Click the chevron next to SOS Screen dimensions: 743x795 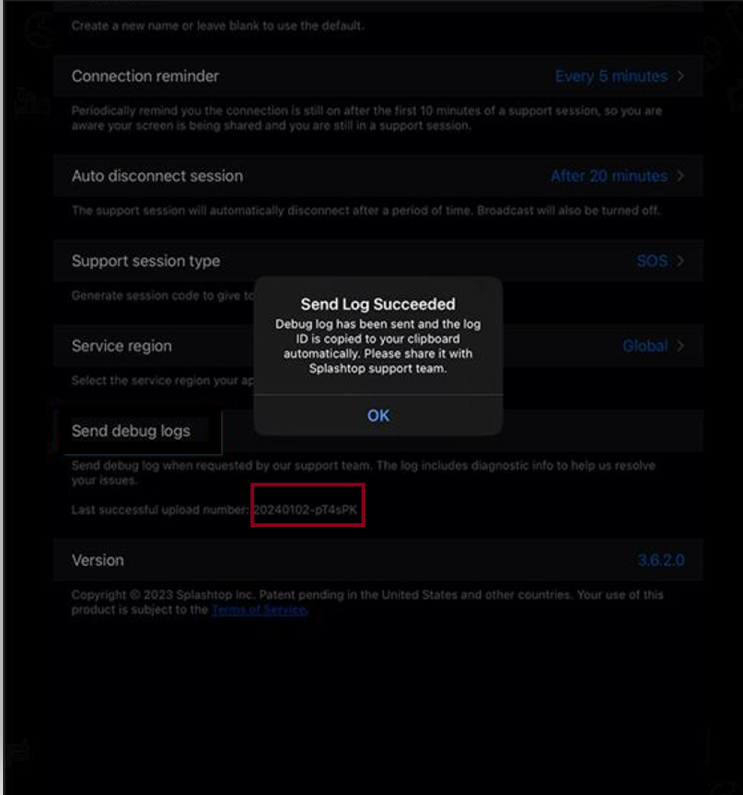point(681,261)
